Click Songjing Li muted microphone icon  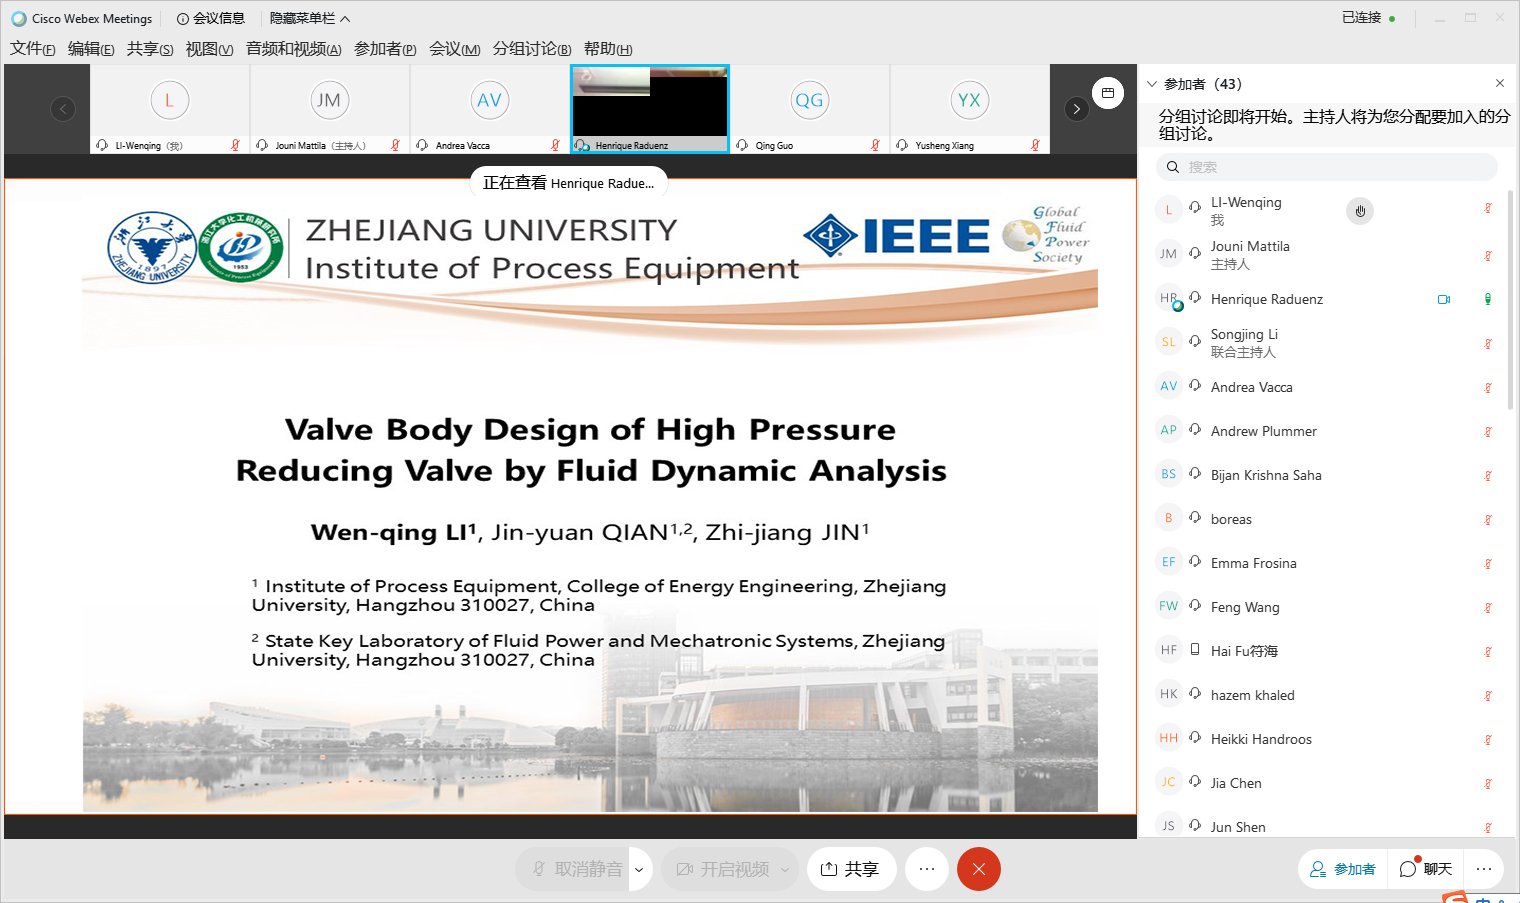[x=1488, y=344]
